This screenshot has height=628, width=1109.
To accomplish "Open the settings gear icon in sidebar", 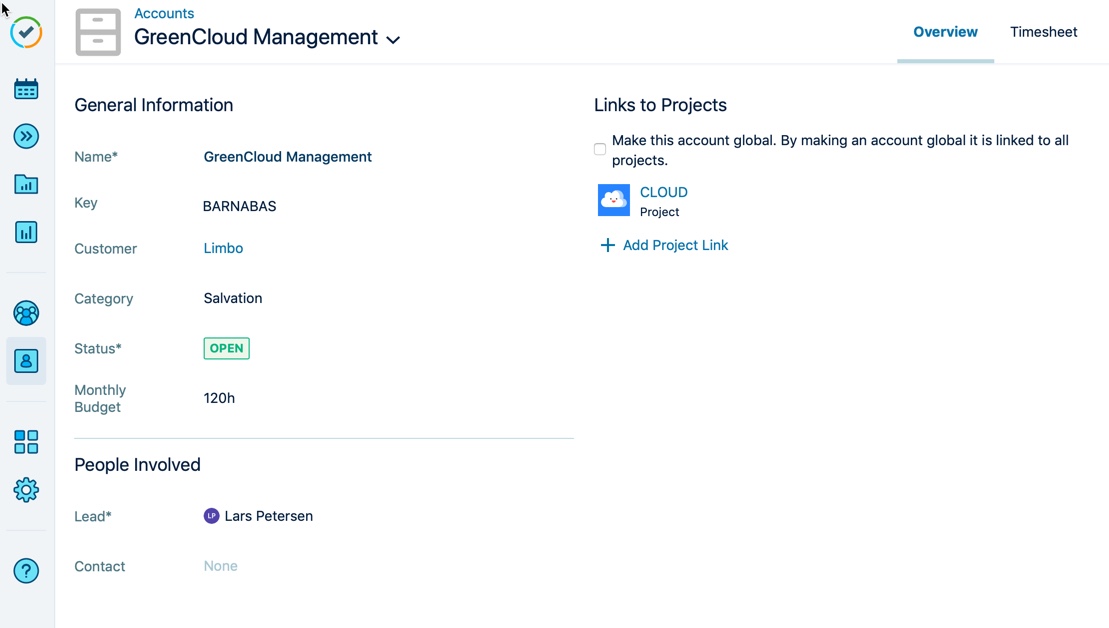I will coord(26,489).
